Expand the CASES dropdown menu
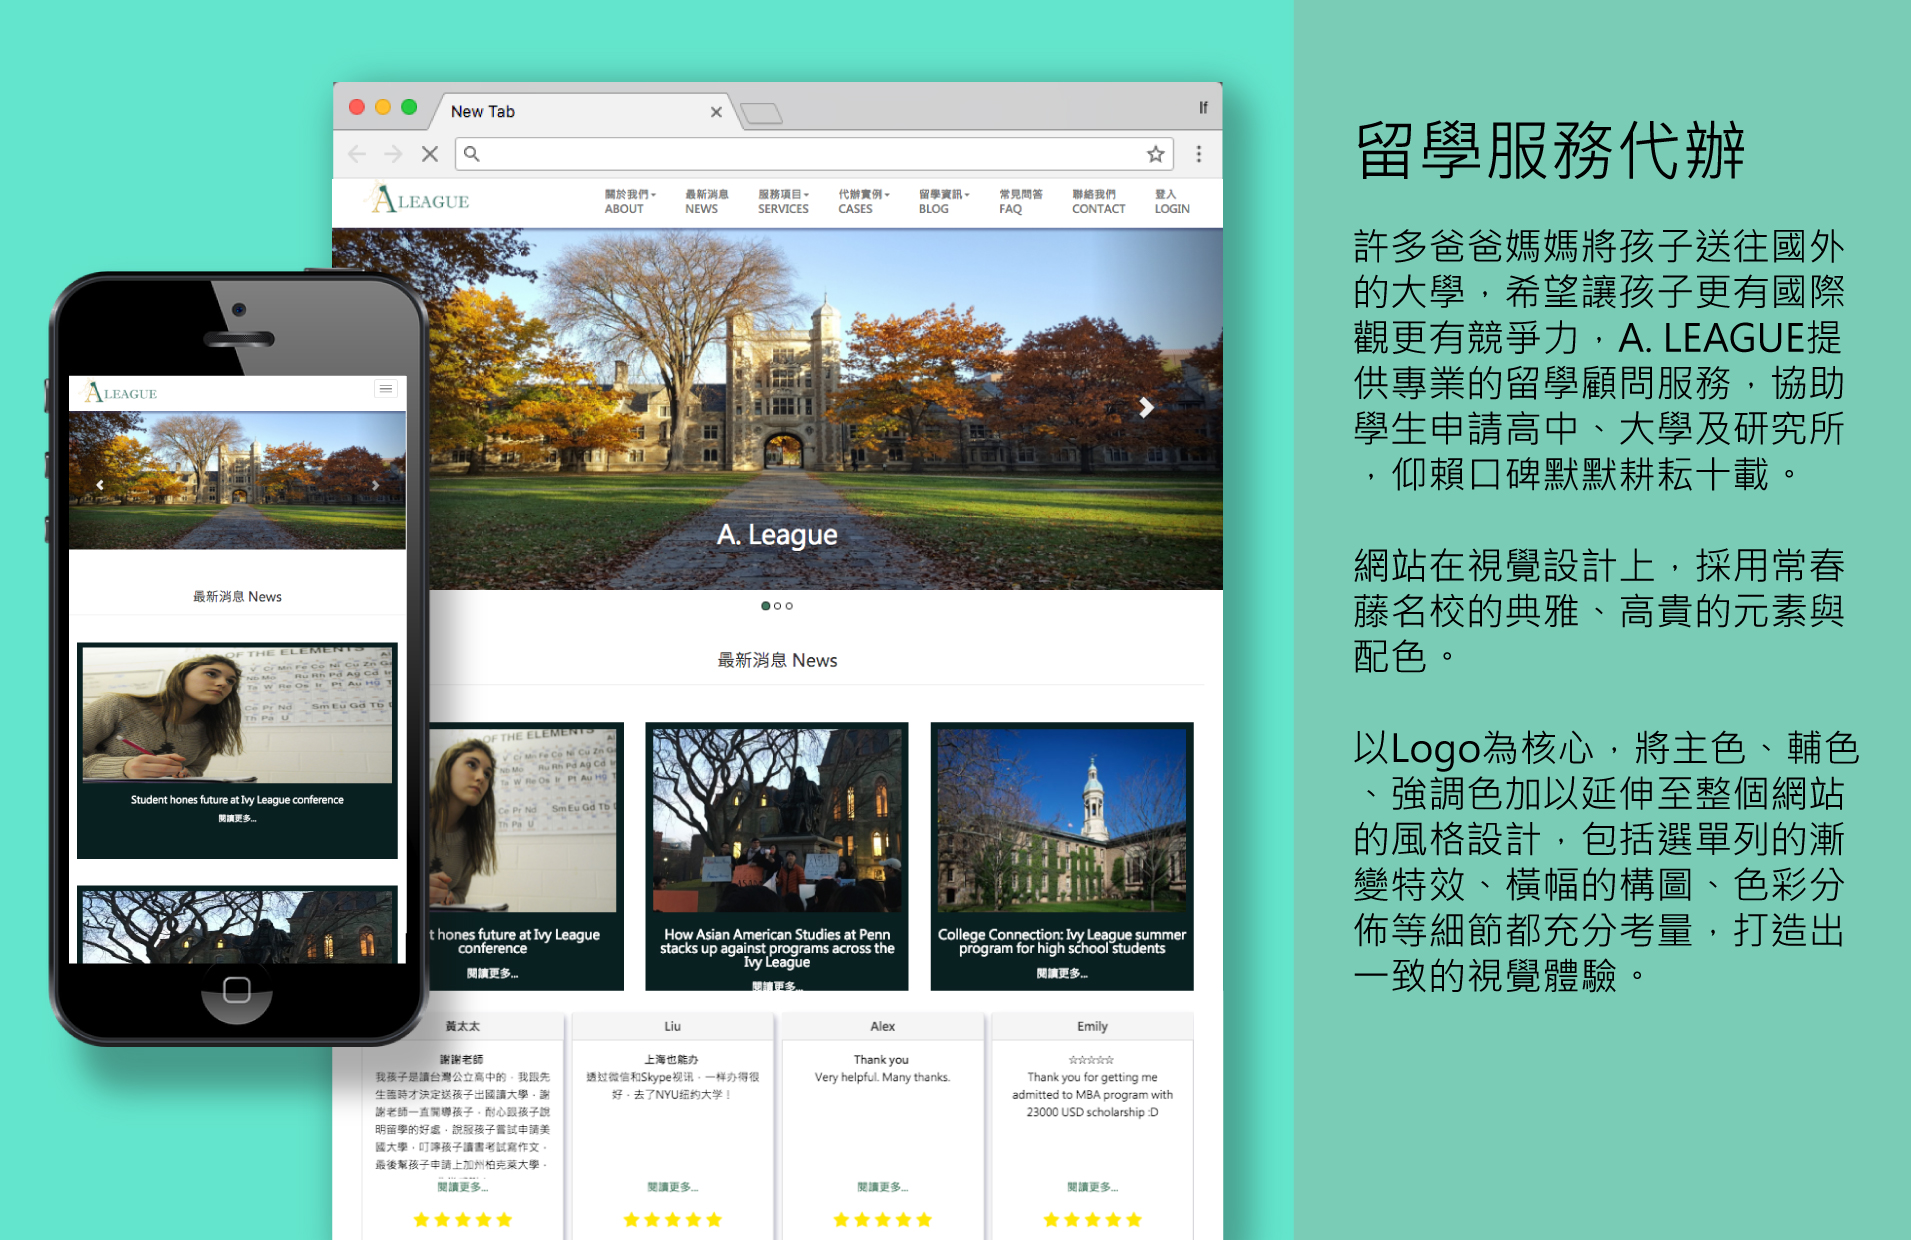The width and height of the screenshot is (1911, 1240). (x=862, y=201)
